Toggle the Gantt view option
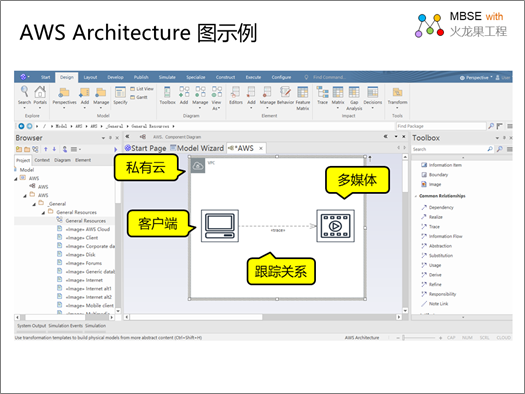Image resolution: width=525 pixels, height=394 pixels. (139, 97)
